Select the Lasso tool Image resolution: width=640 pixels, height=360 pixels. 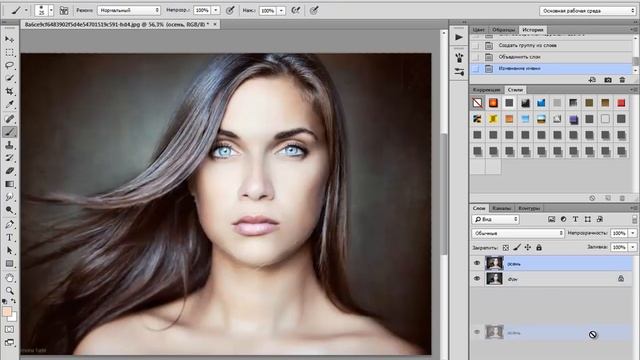[x=9, y=65]
